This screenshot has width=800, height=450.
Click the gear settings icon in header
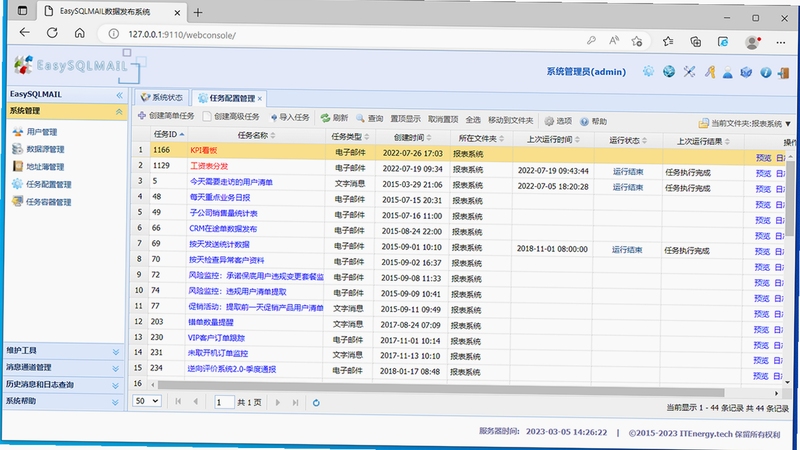click(x=648, y=71)
